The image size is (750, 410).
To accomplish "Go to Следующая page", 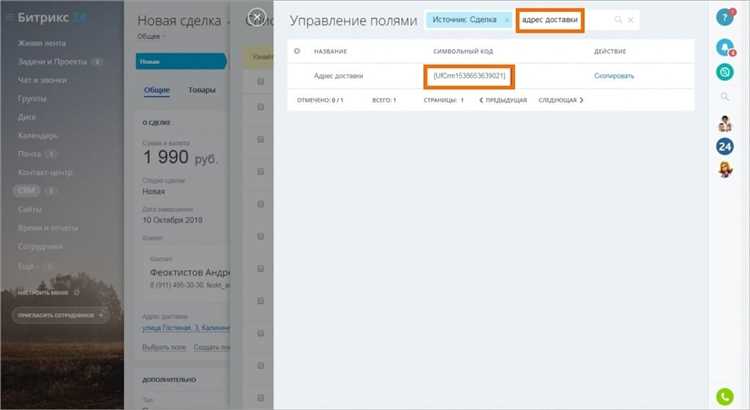I will point(561,100).
